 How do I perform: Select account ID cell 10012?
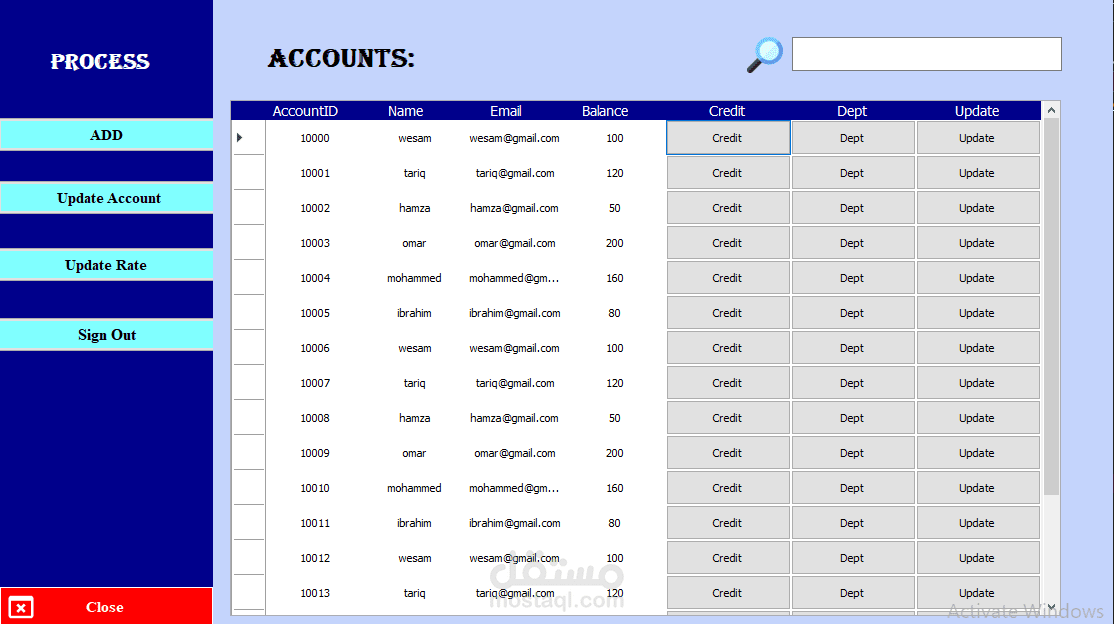pos(315,558)
